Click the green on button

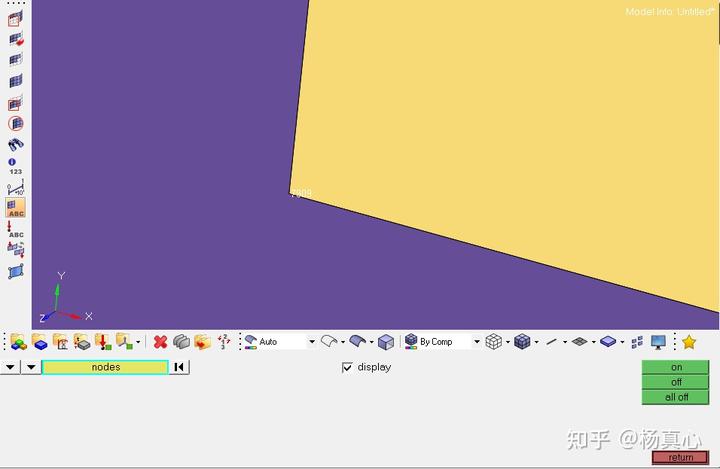coord(675,367)
